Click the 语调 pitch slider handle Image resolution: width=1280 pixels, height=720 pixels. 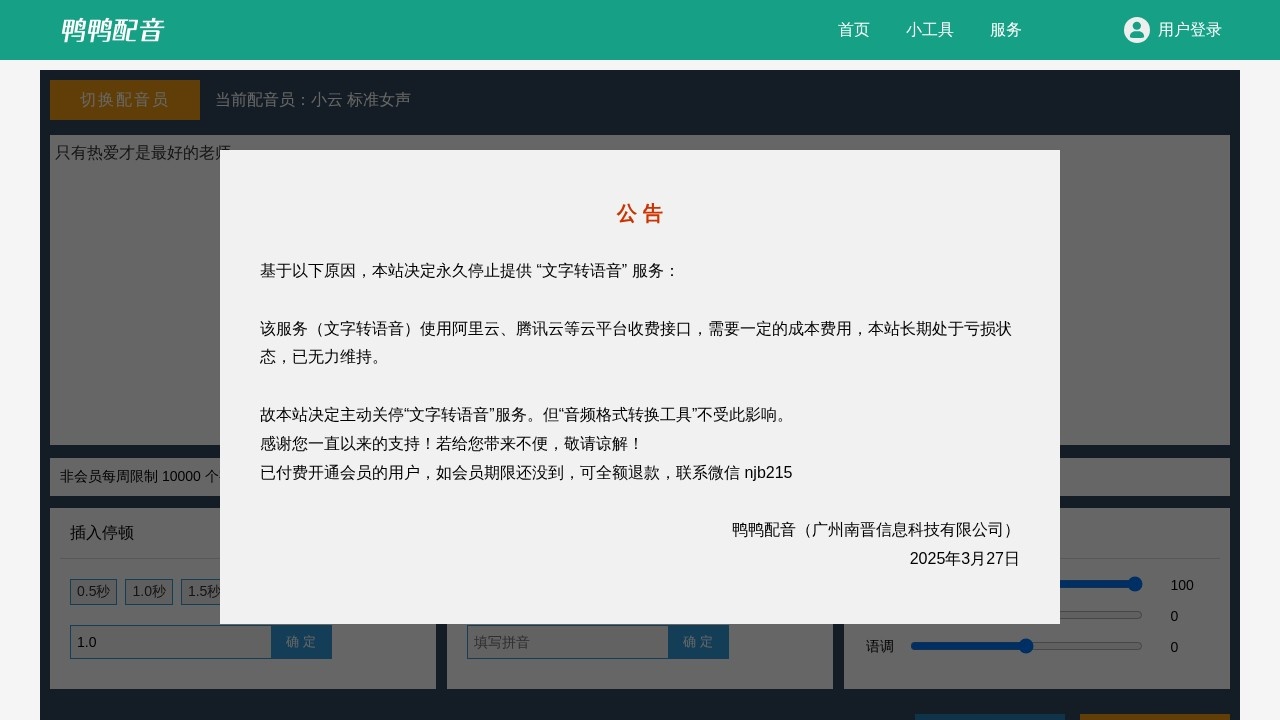pos(1025,646)
